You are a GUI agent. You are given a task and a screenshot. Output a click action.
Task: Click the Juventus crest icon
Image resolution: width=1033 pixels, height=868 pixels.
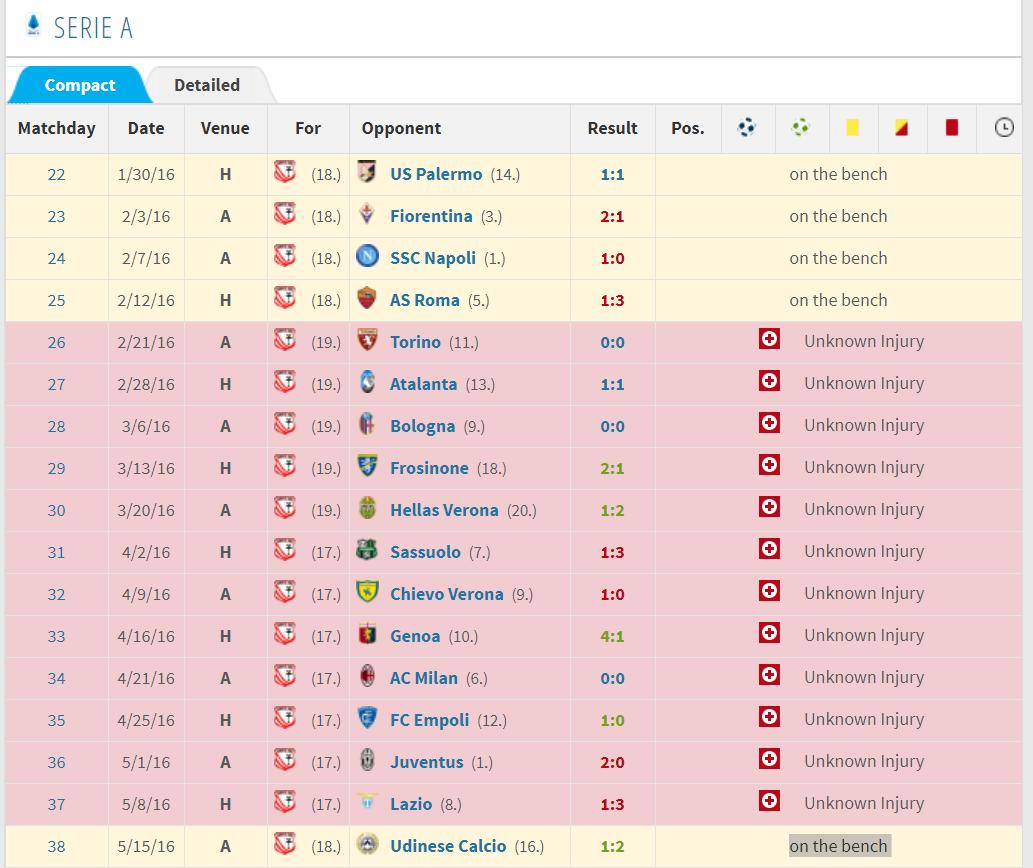click(x=367, y=760)
